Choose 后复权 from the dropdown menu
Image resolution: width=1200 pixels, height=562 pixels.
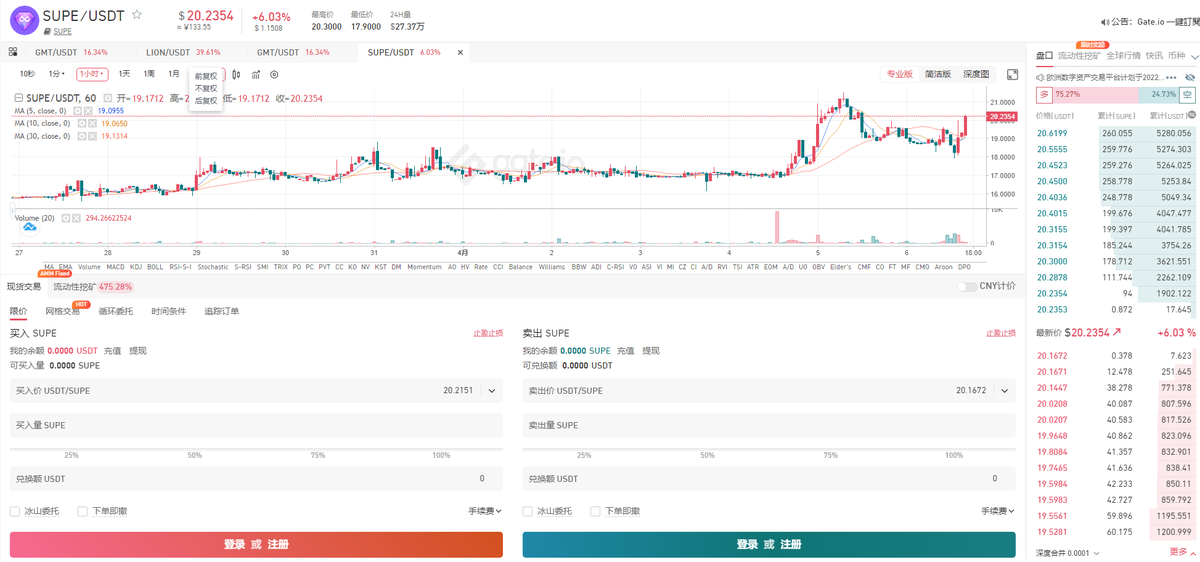click(205, 100)
